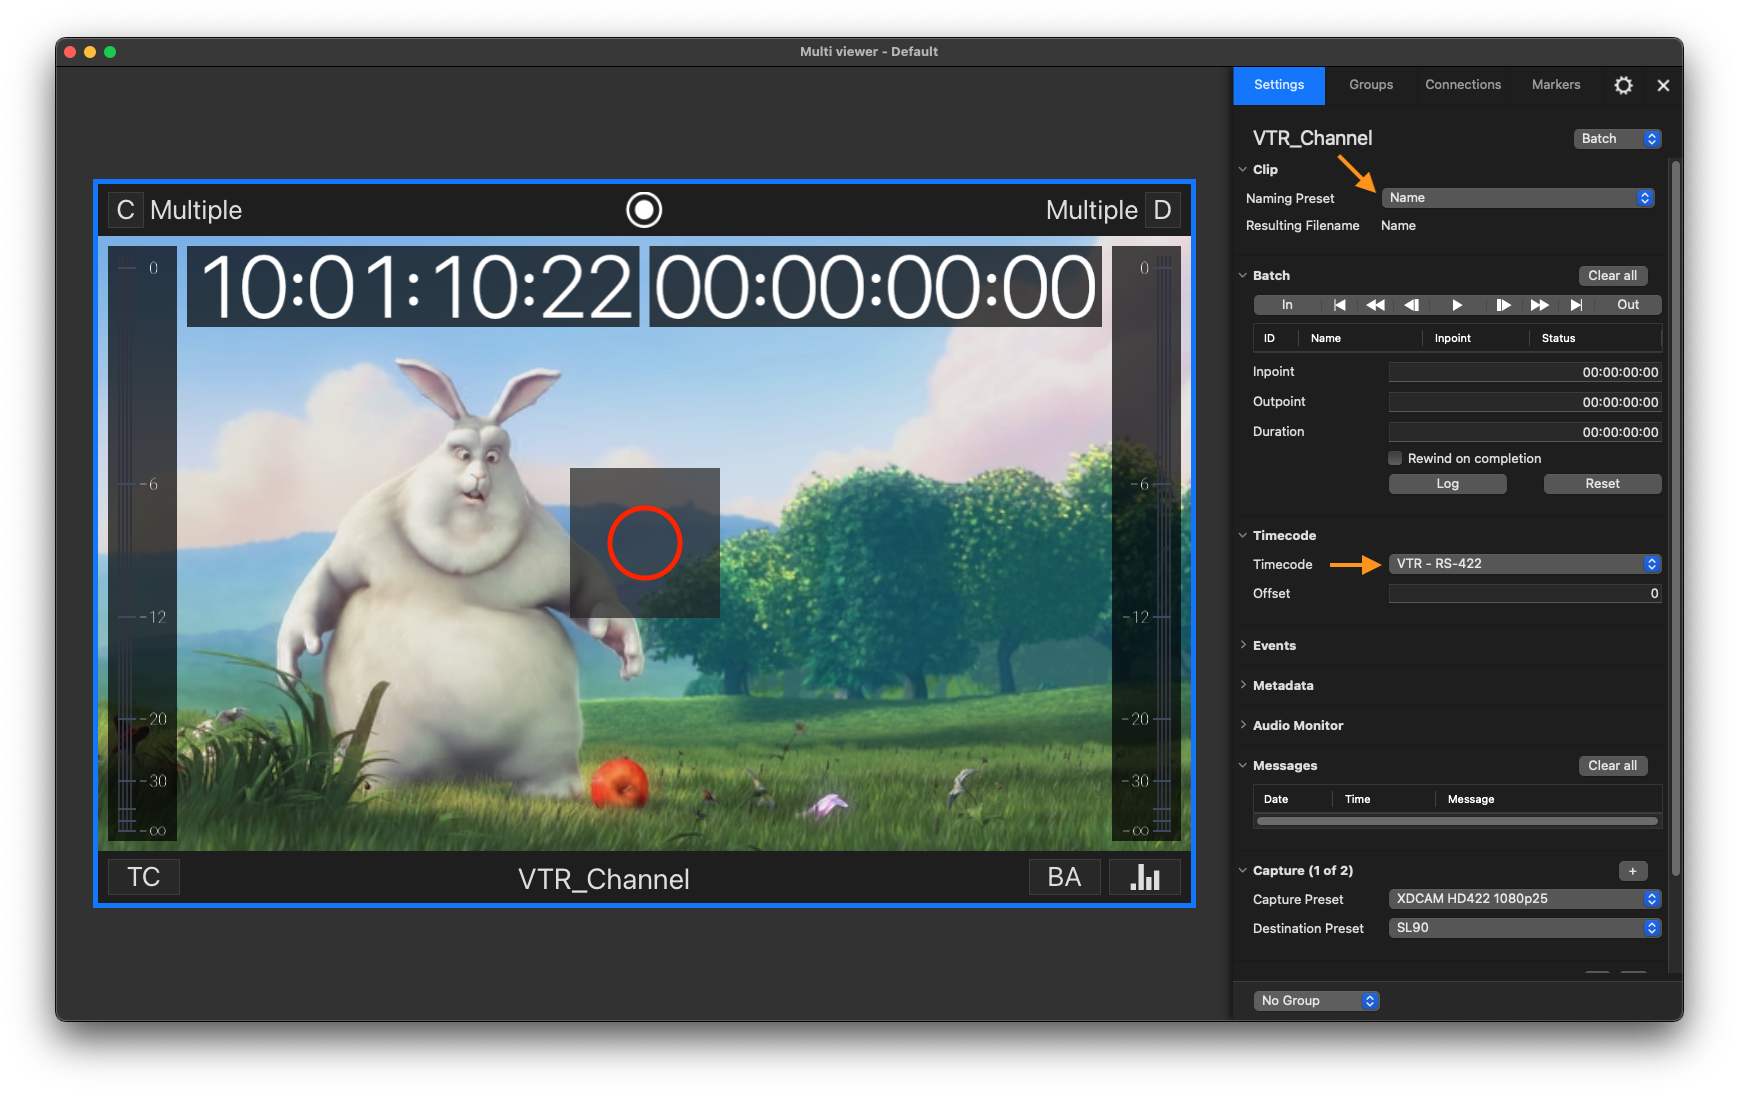1739x1095 pixels.
Task: Toggle the audio meters bar-graph icon
Action: [x=1145, y=877]
